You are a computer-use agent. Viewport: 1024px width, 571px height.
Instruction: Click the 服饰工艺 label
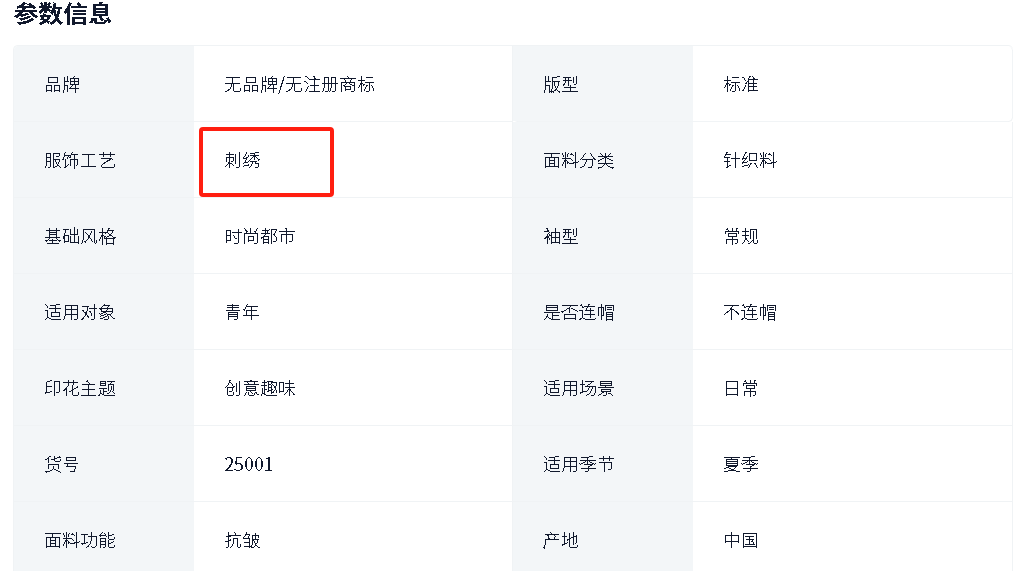[x=80, y=161]
